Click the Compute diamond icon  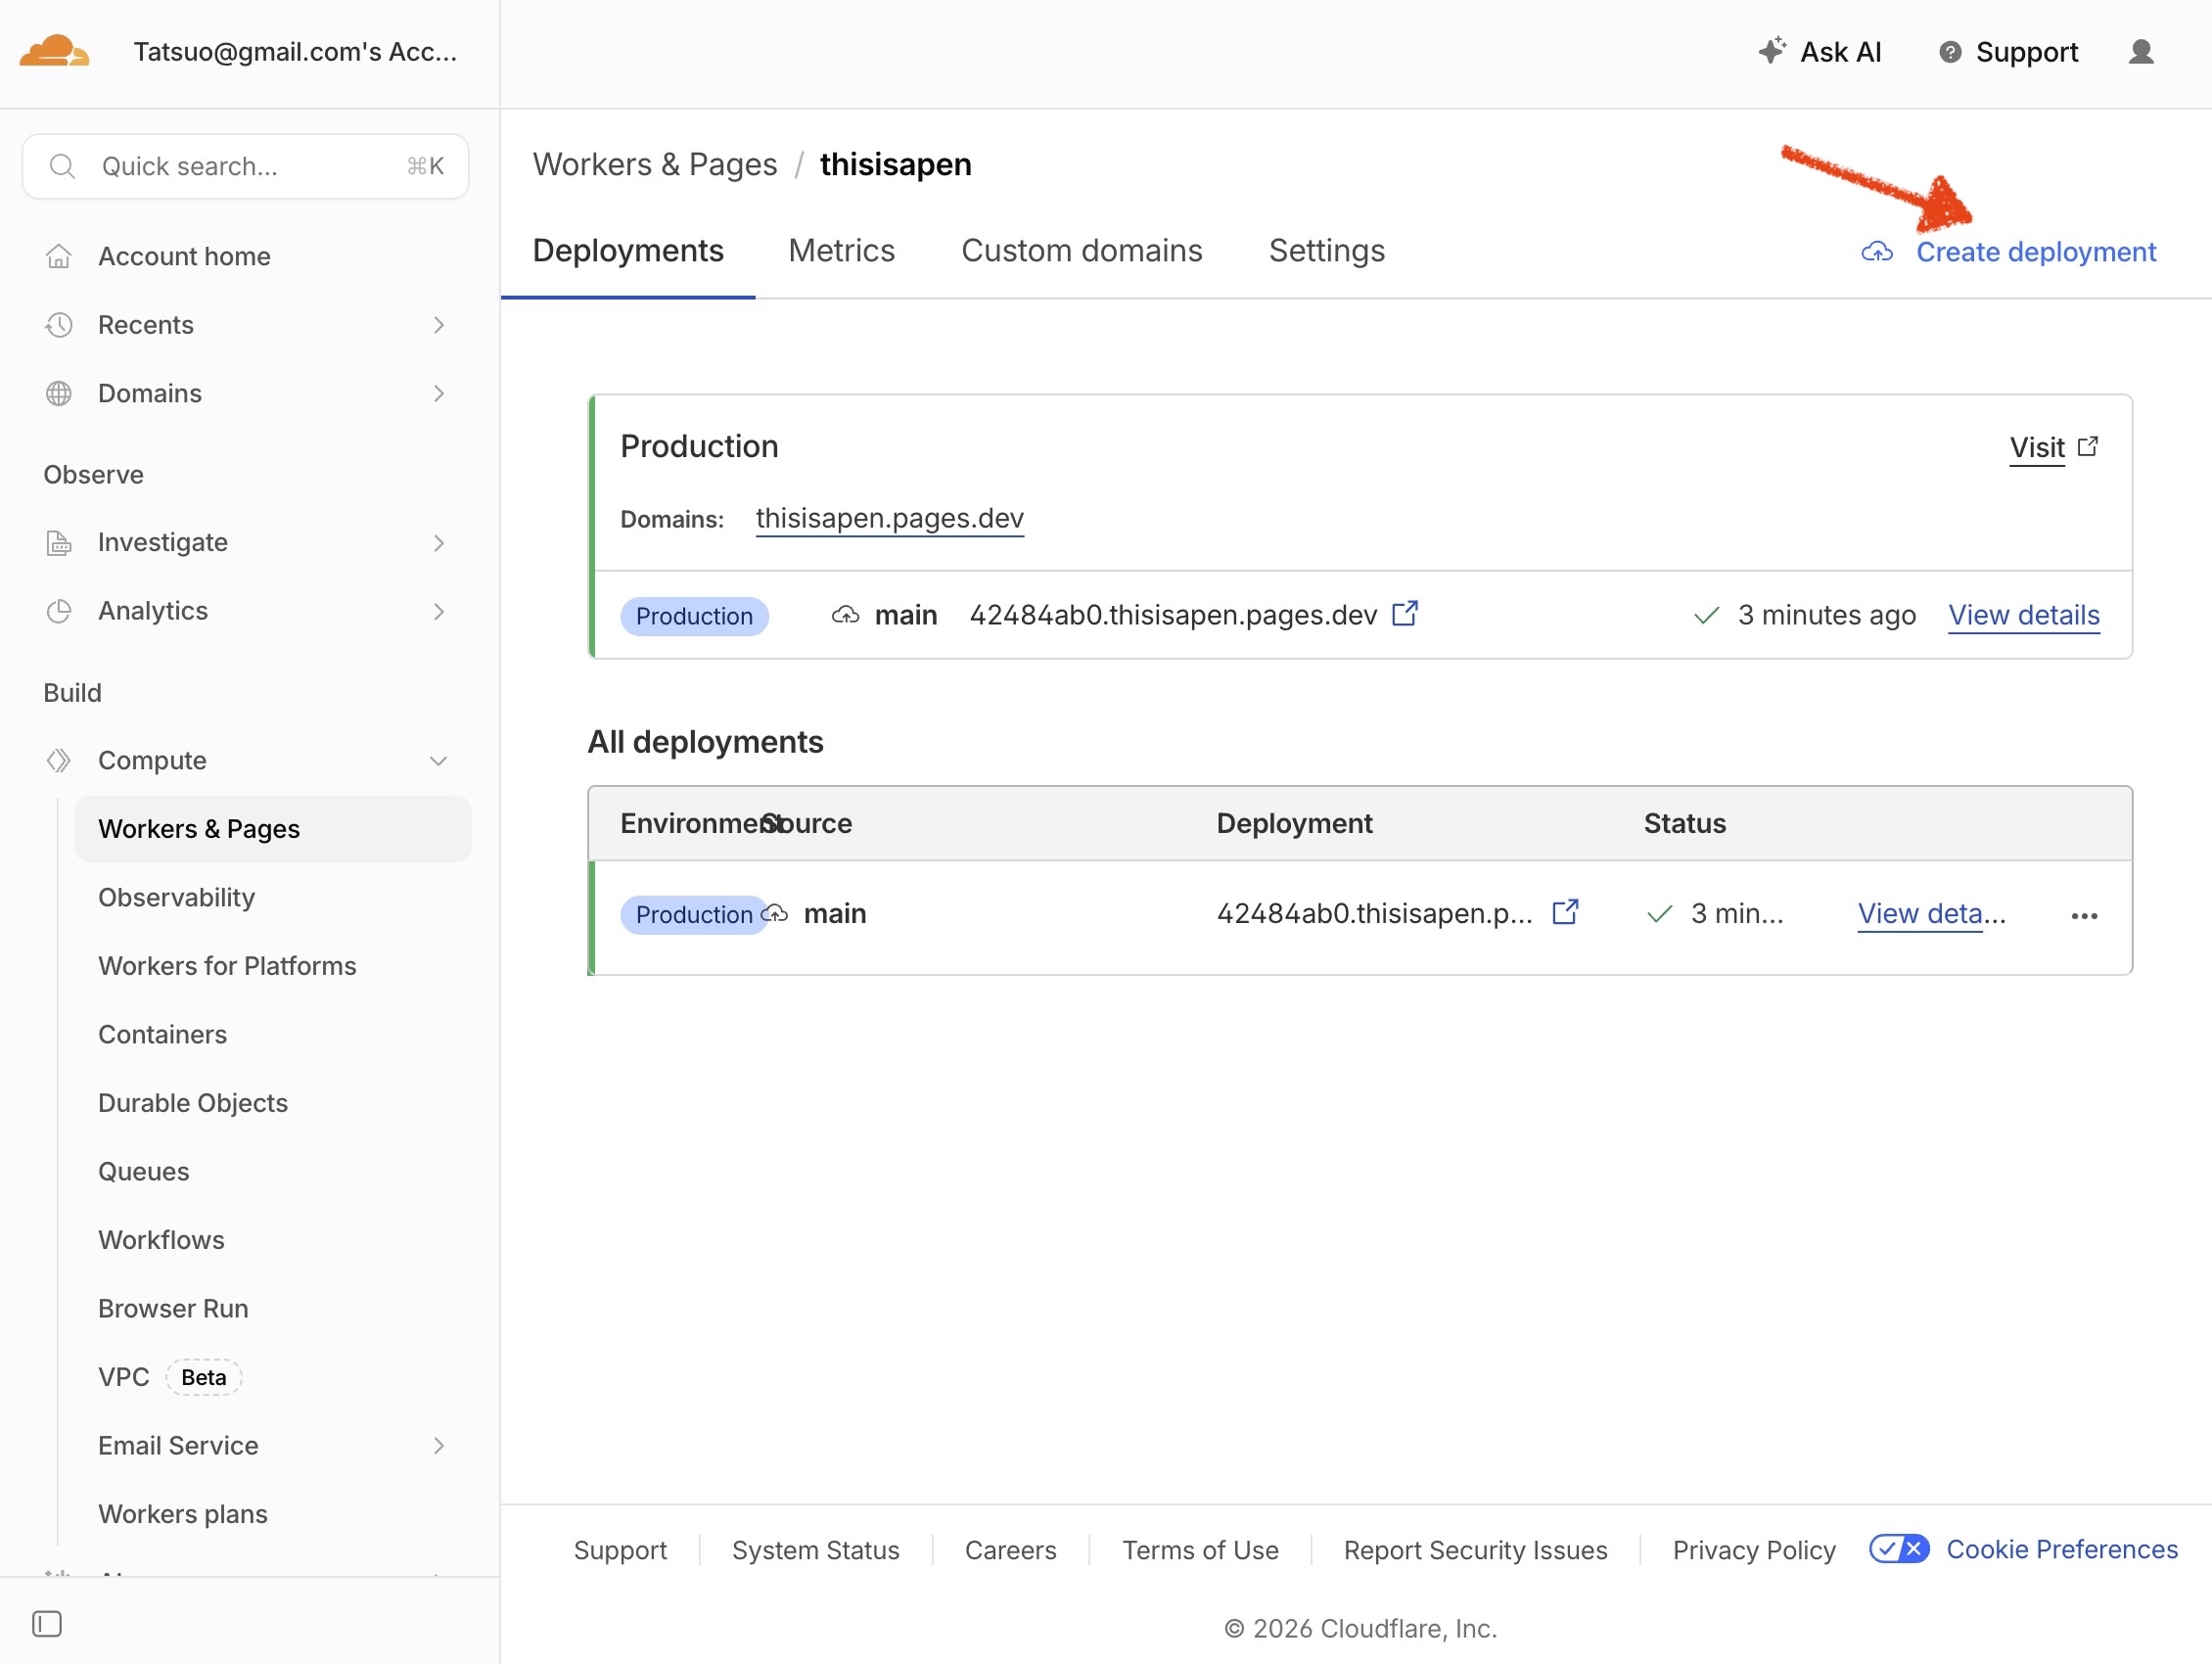pyautogui.click(x=59, y=761)
